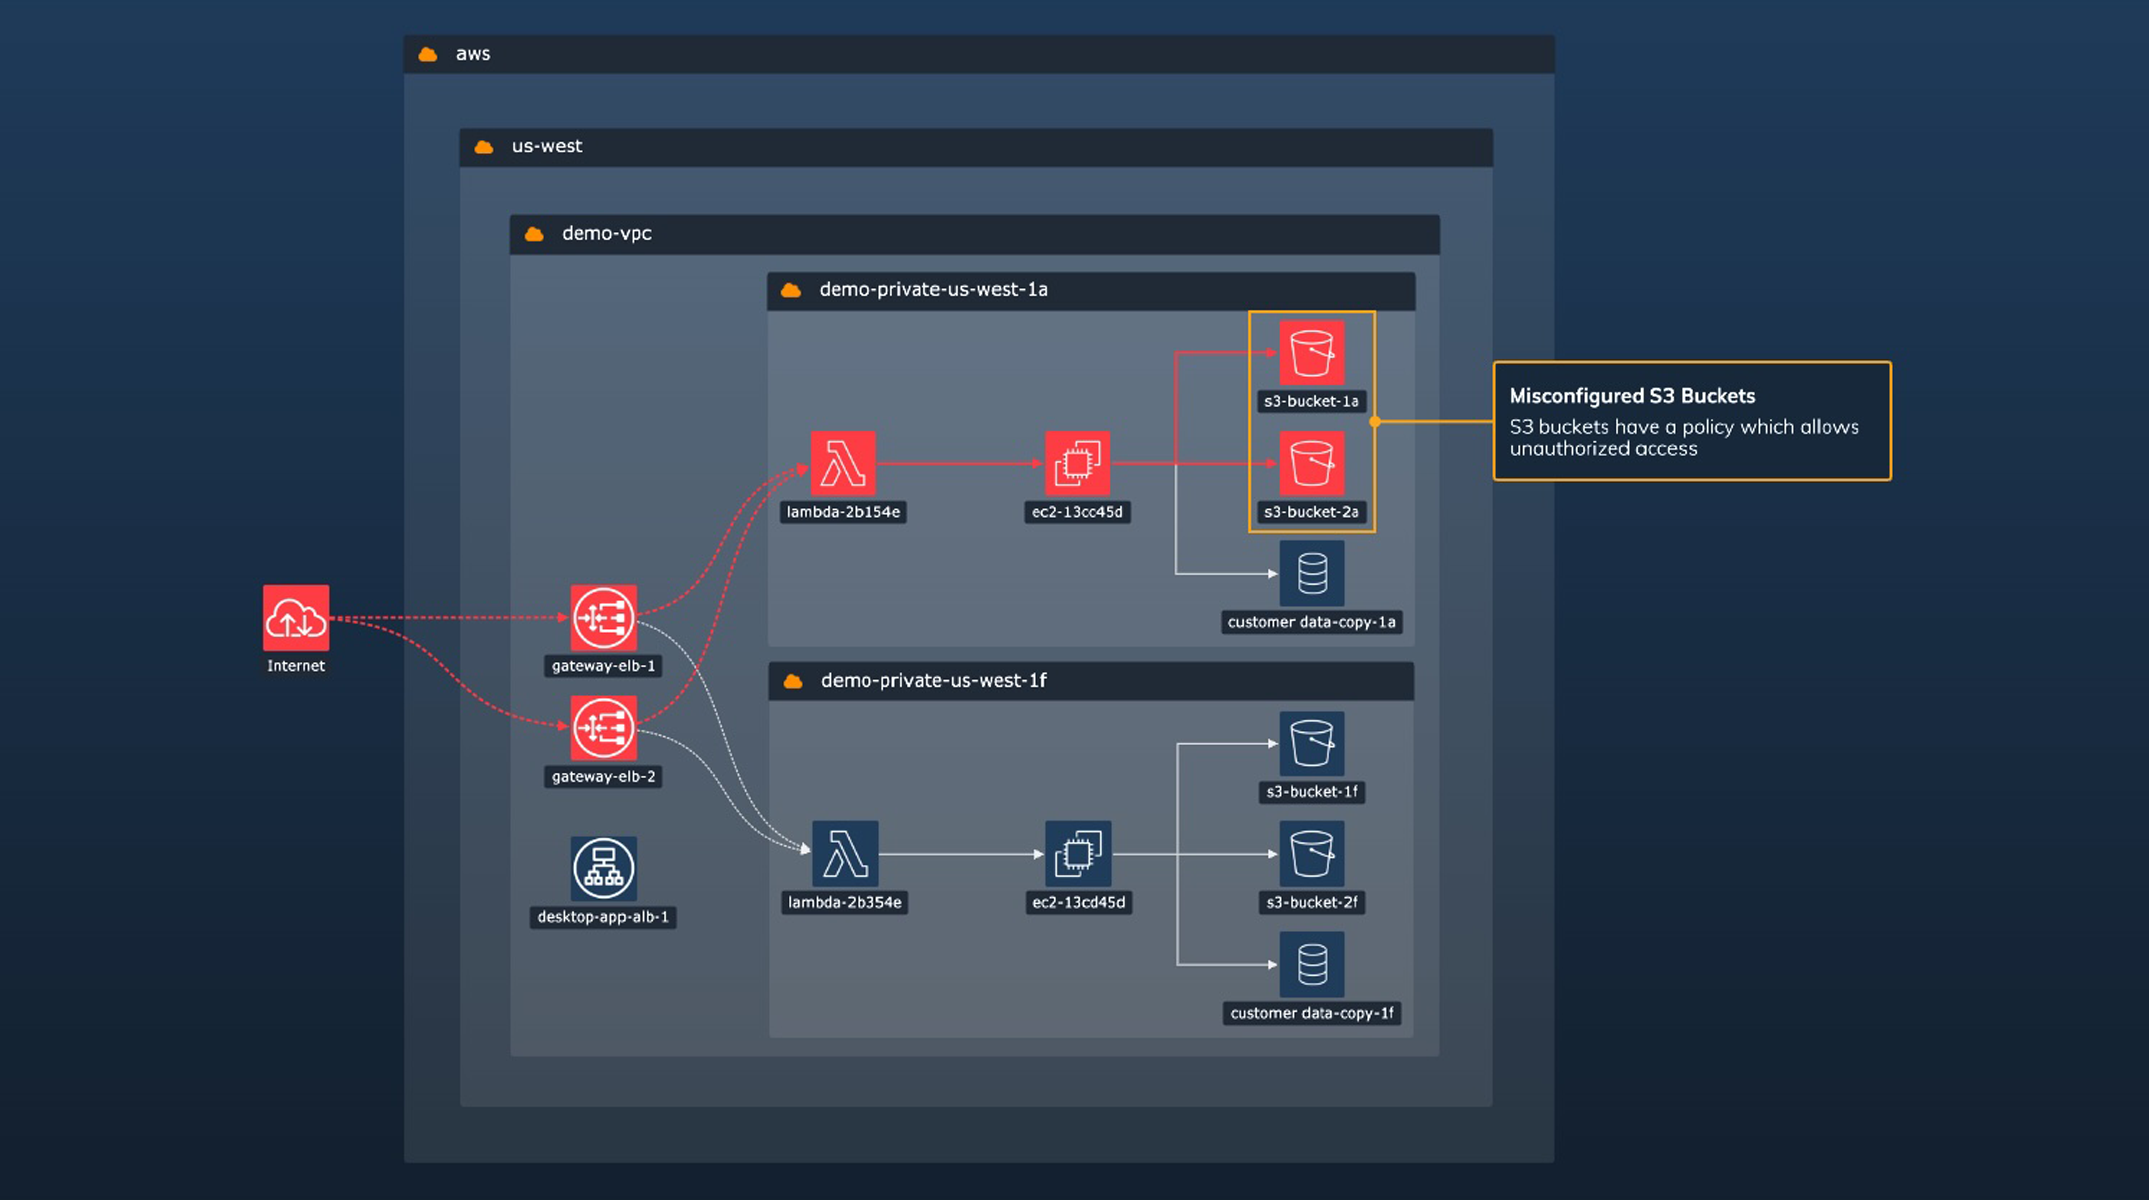Click the unauthorized access policy description text
Viewport: 2149px width, 1200px height.
pyautogui.click(x=1684, y=438)
